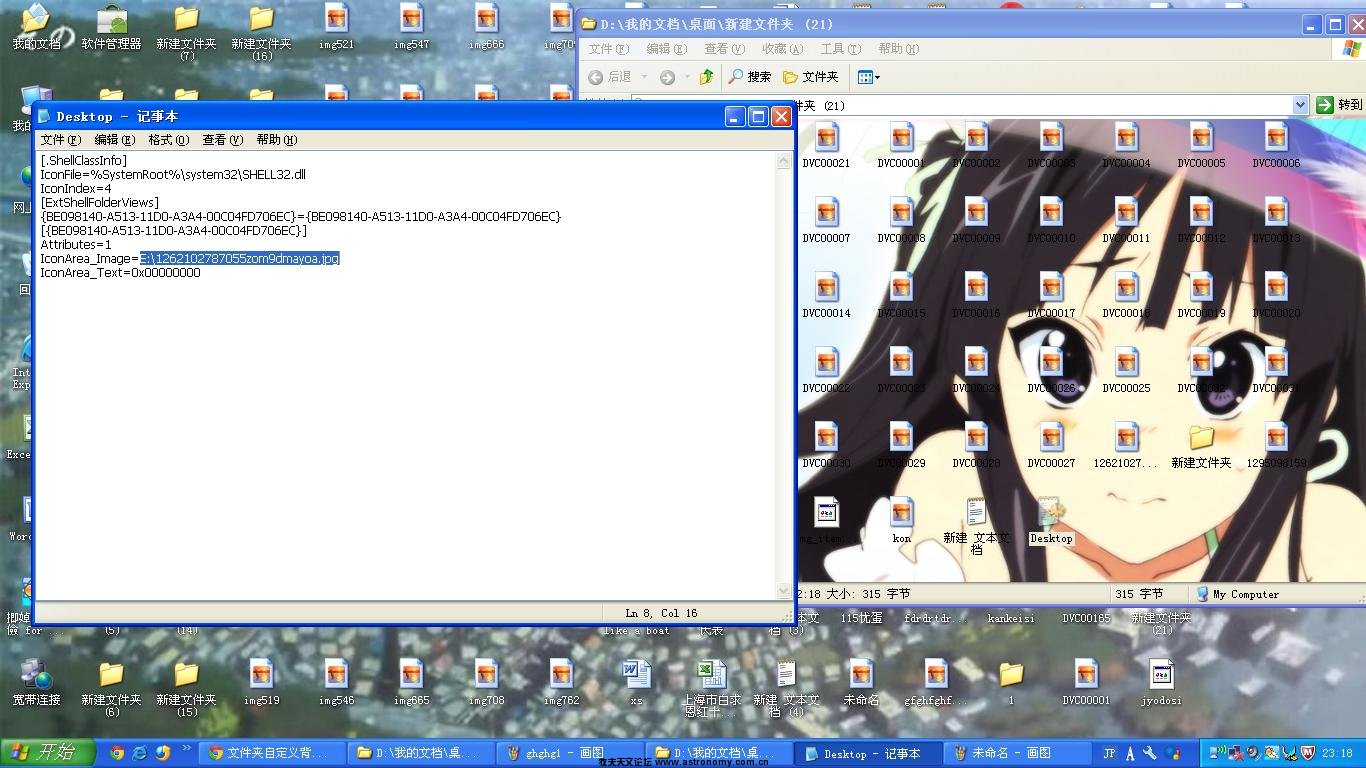Image resolution: width=1366 pixels, height=768 pixels.
Task: Select file DVC00014 in Explorer
Action: click(826, 296)
